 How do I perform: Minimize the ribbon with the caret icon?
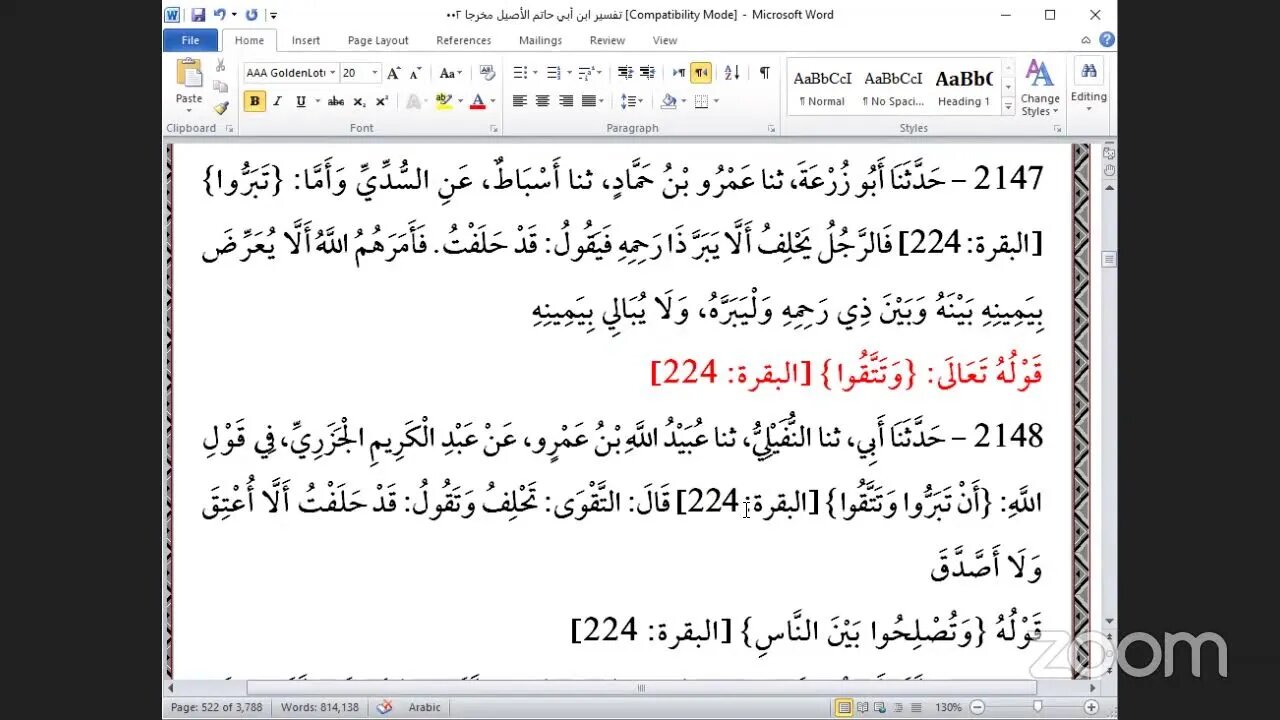1086,40
